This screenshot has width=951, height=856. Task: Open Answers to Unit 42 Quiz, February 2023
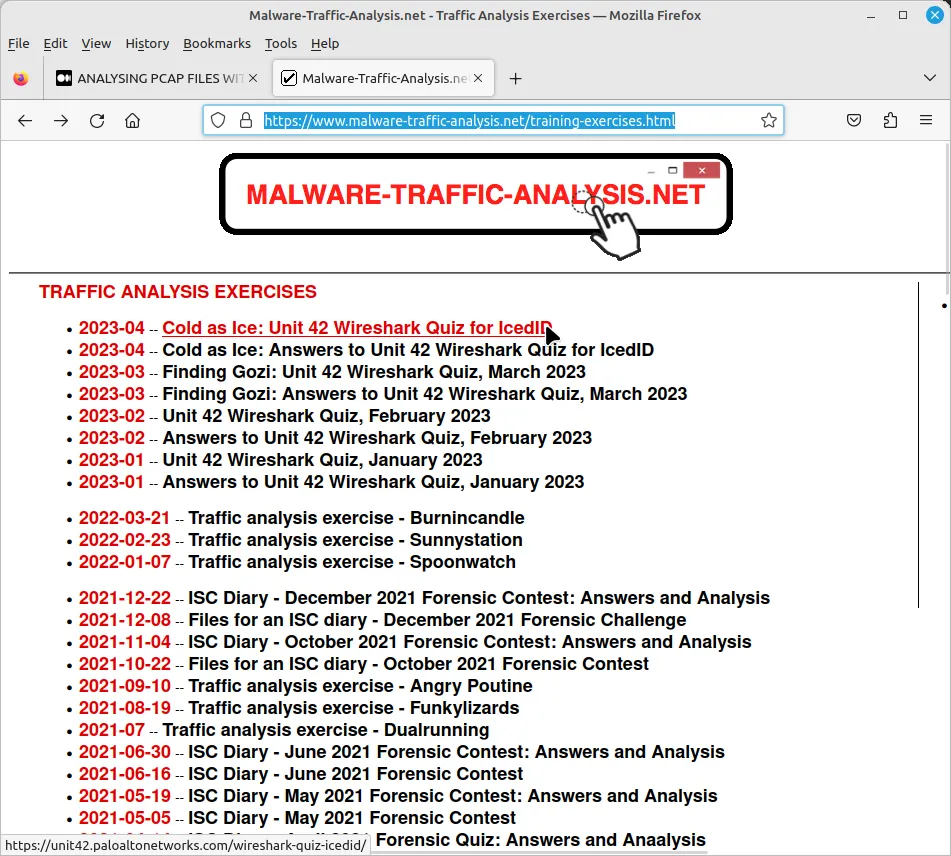pyautogui.click(x=377, y=438)
